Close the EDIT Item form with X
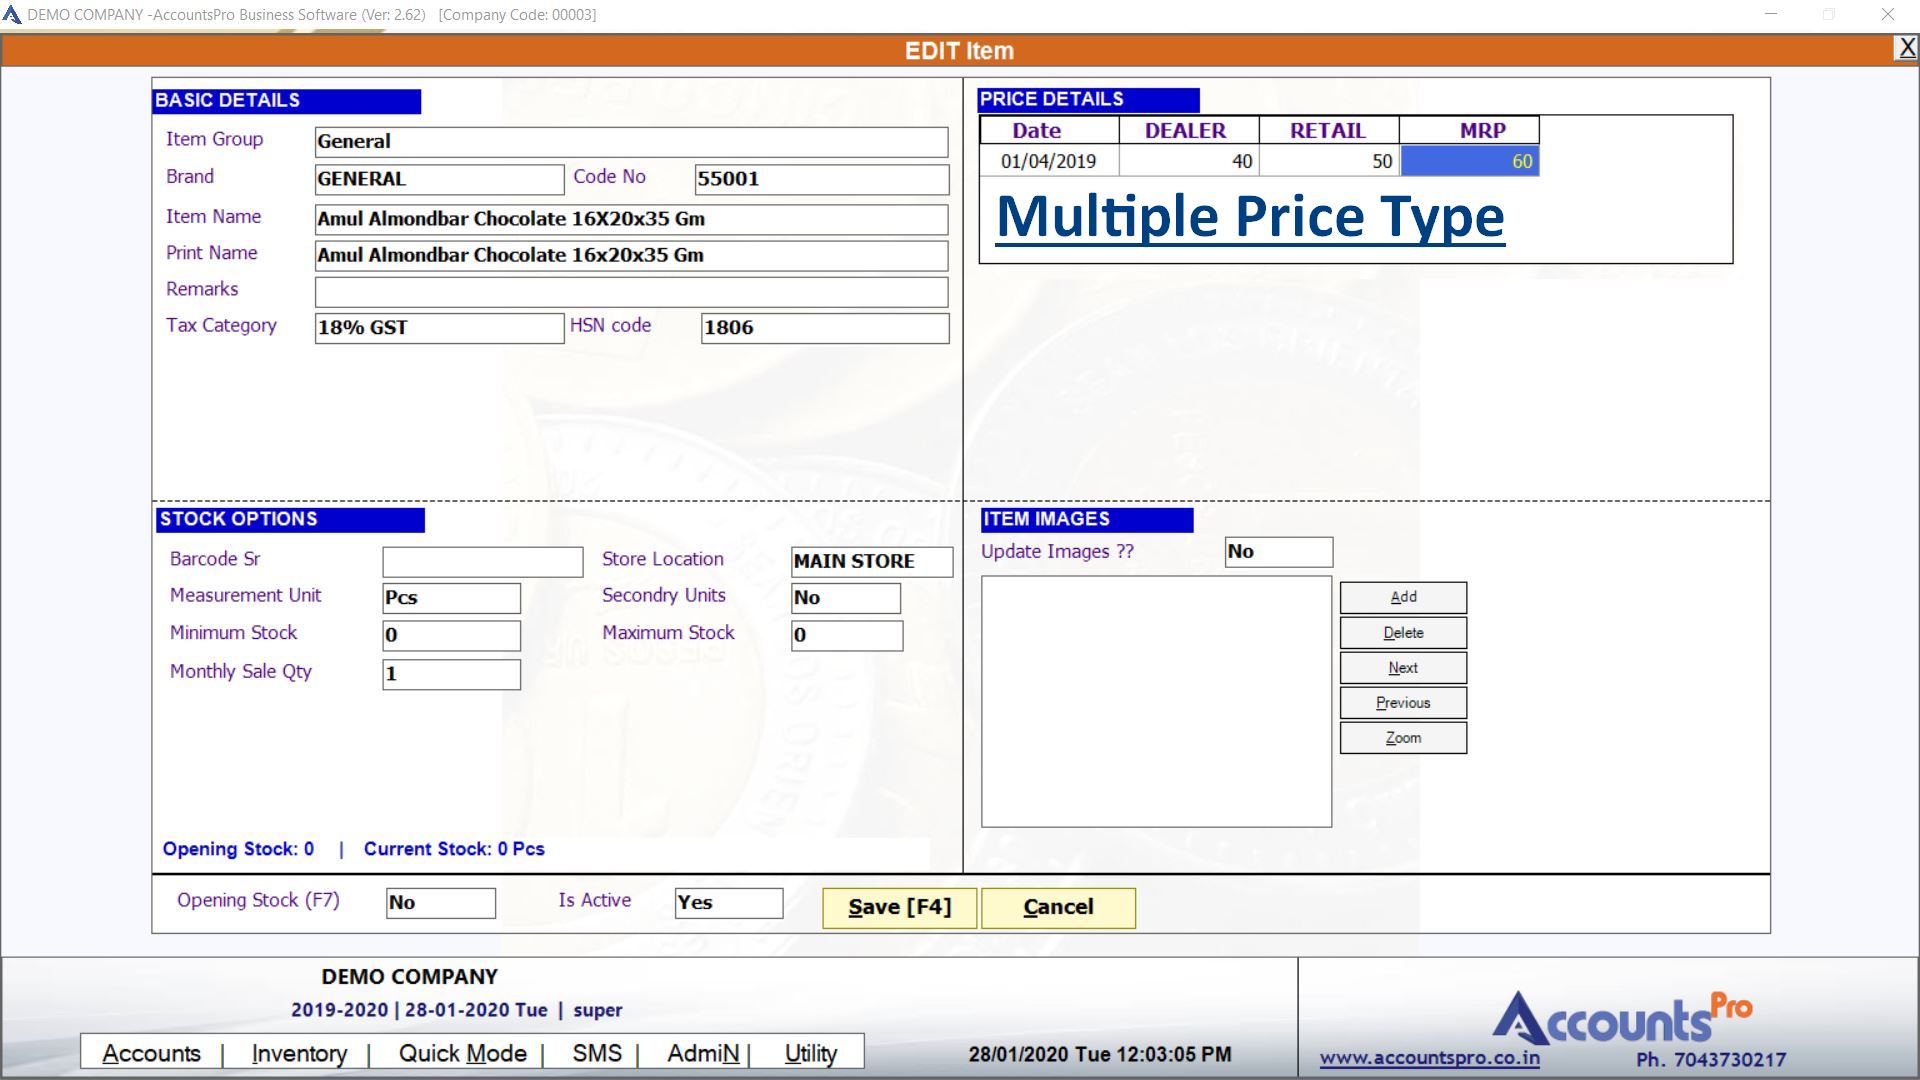The height and width of the screenshot is (1080, 1920). 1907,48
